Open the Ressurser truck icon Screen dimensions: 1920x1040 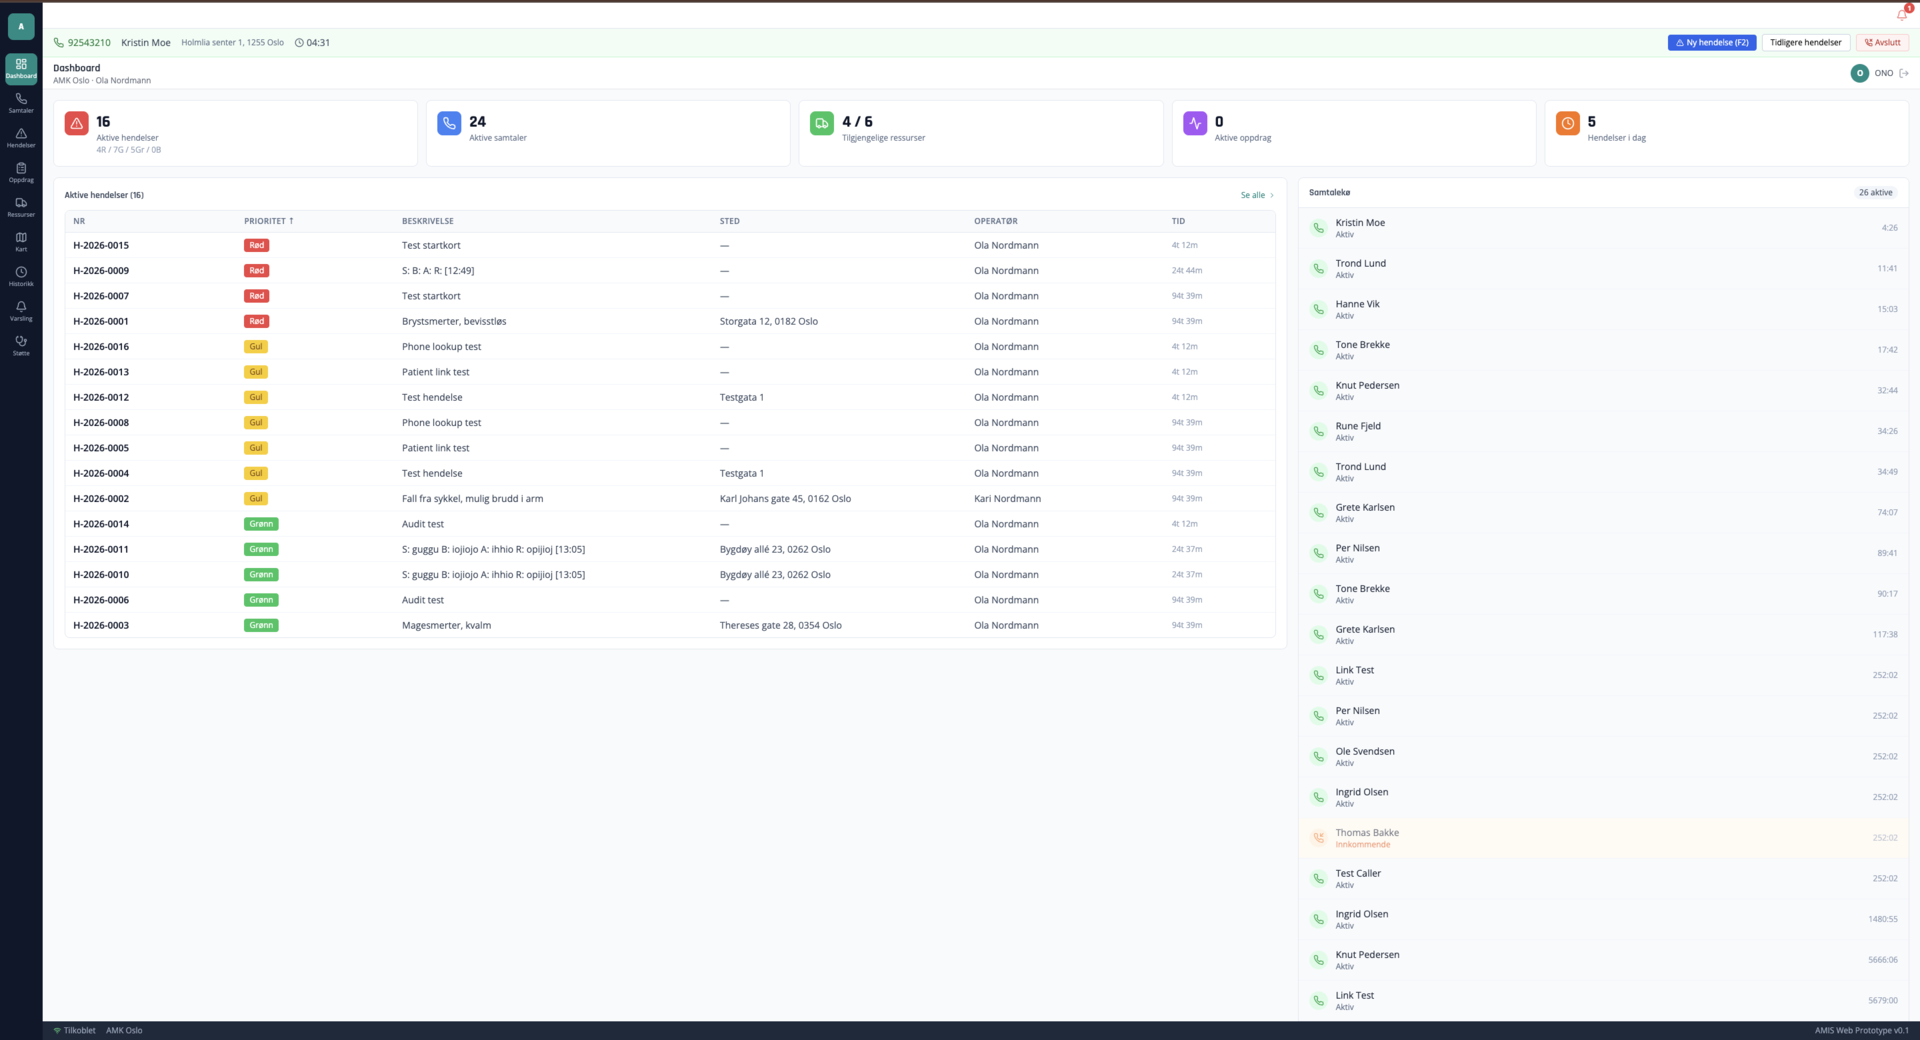point(21,207)
